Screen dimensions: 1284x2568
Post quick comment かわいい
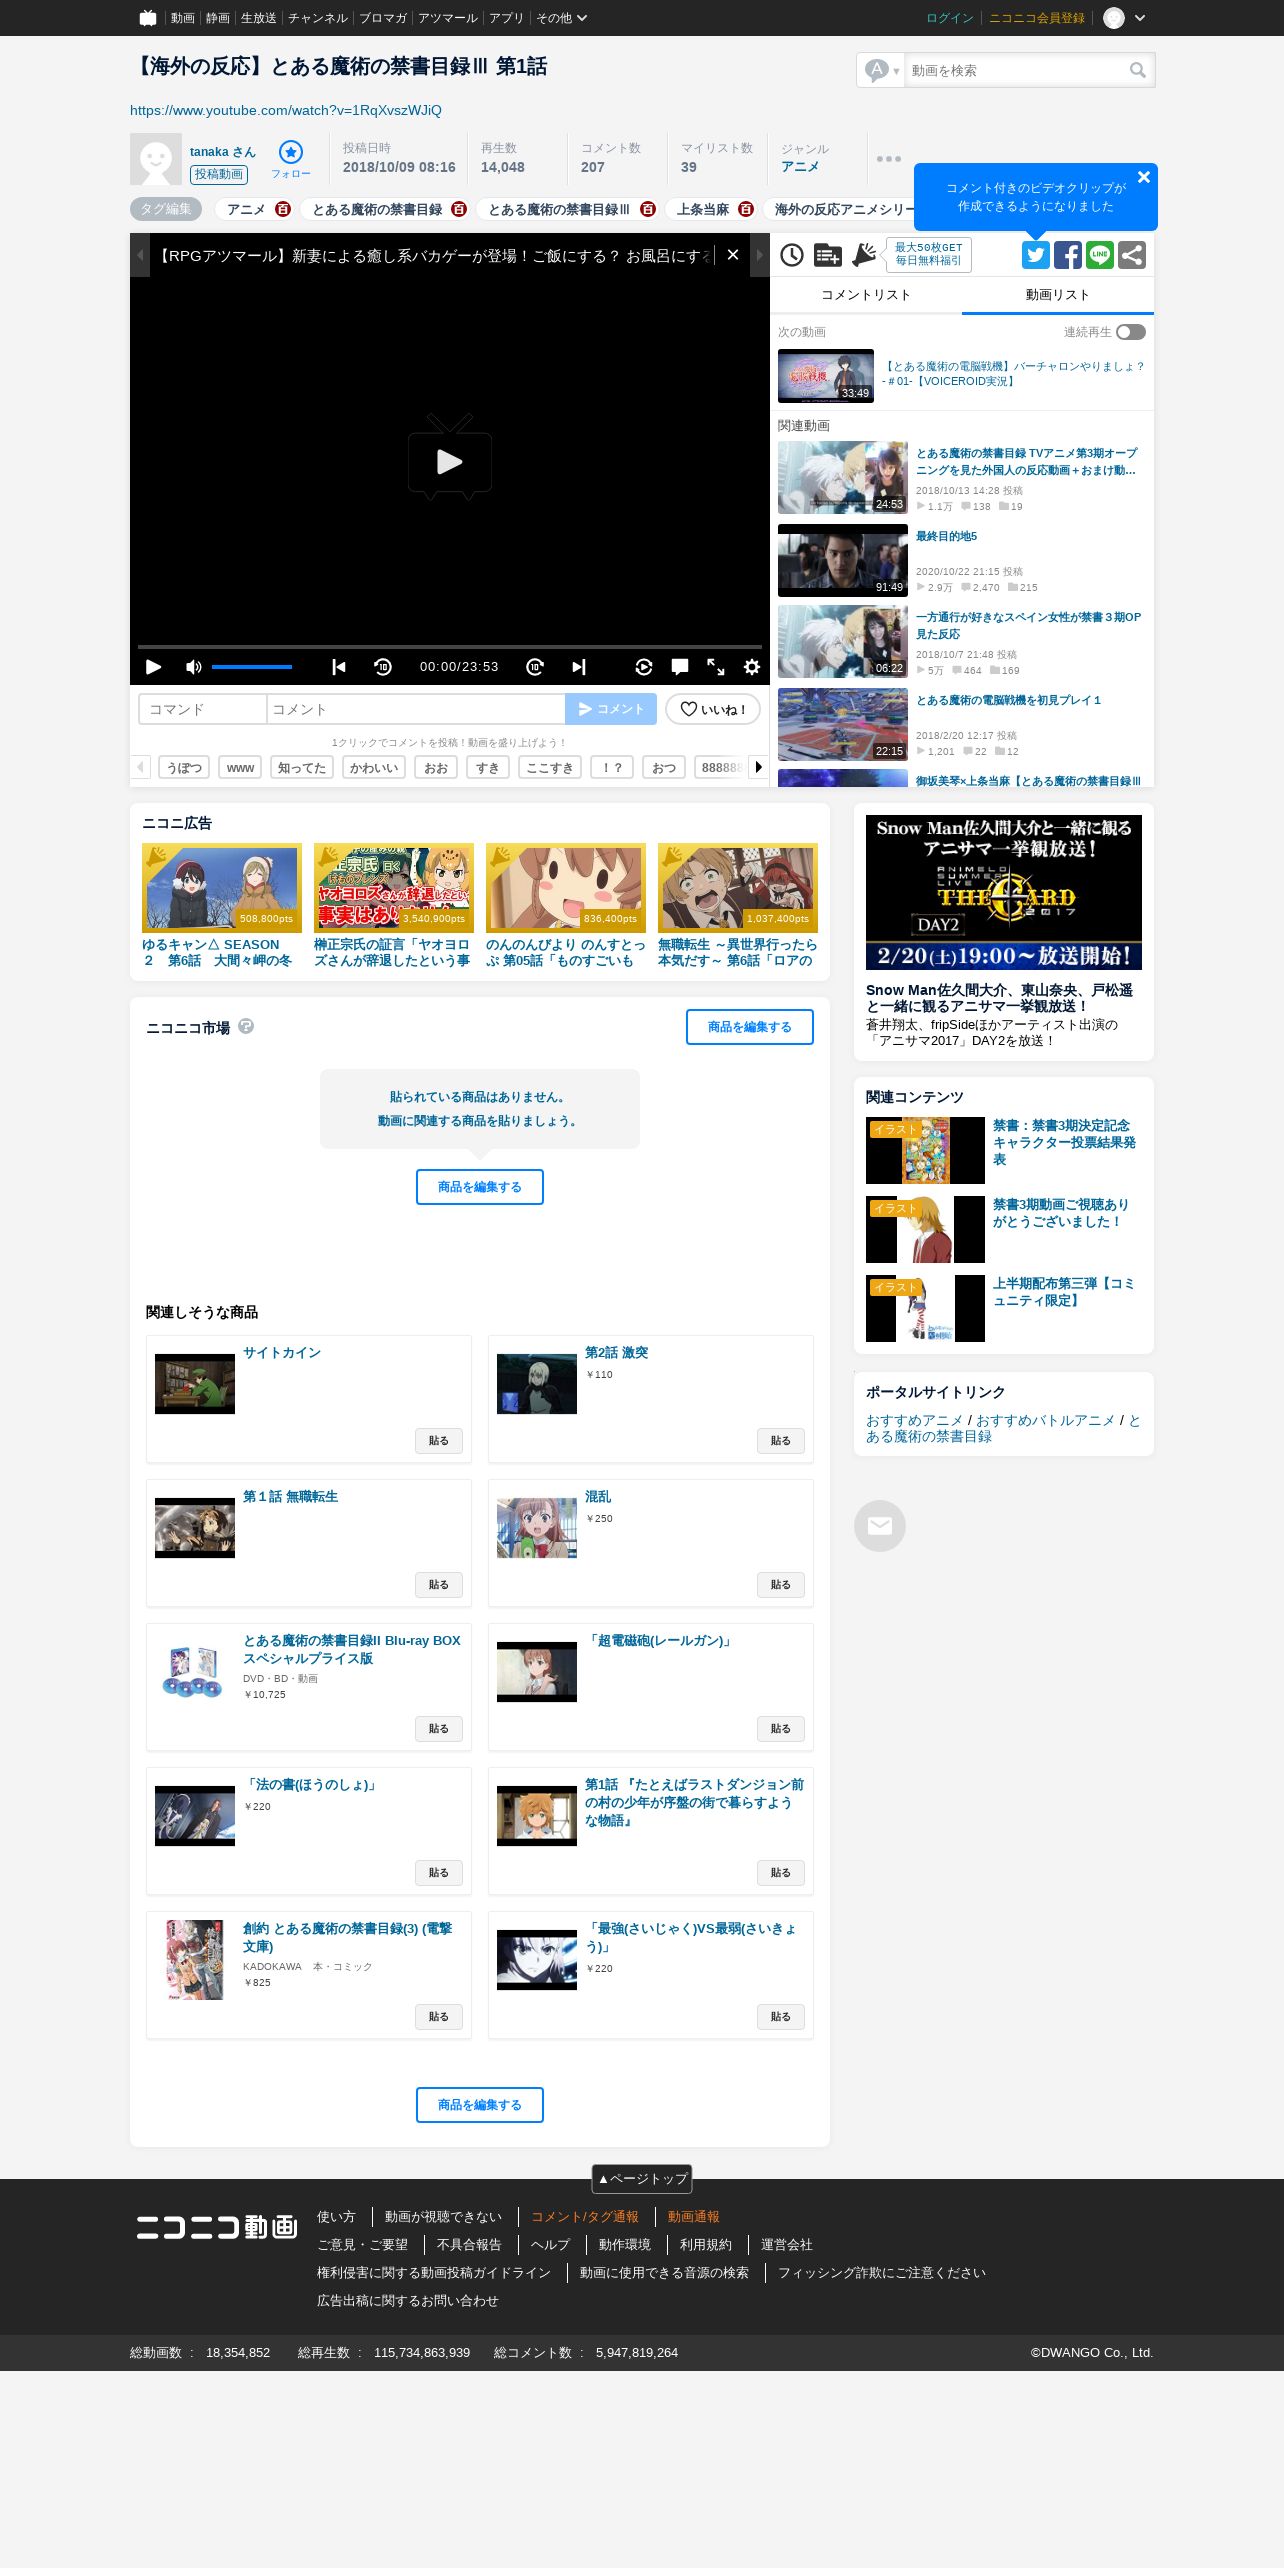pyautogui.click(x=374, y=768)
